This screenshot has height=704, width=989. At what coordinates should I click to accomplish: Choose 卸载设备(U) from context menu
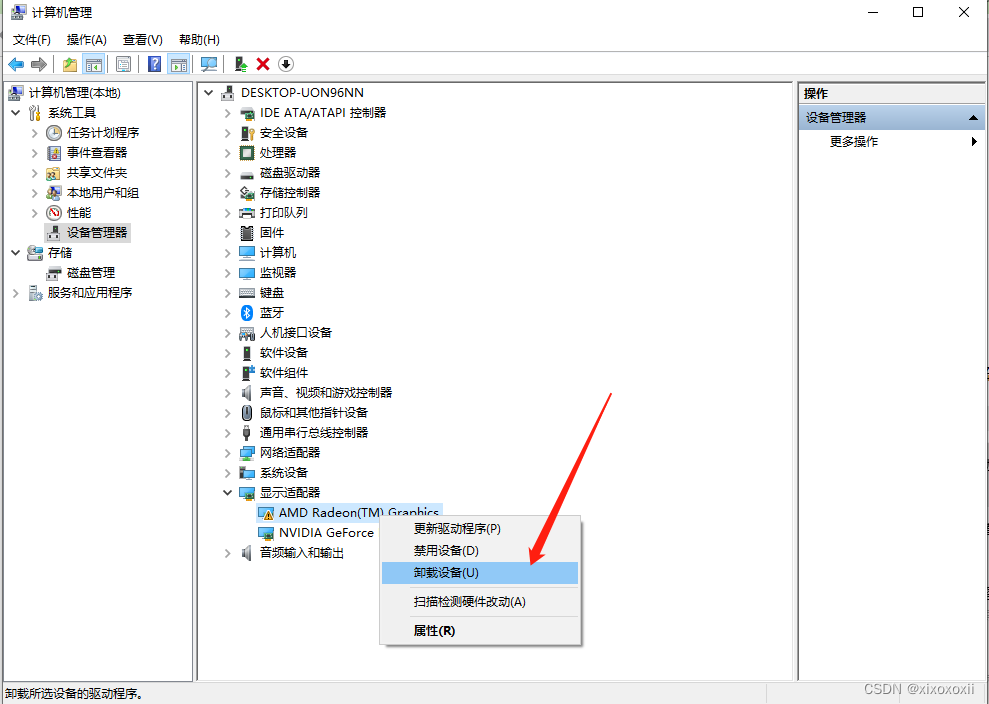(x=479, y=573)
